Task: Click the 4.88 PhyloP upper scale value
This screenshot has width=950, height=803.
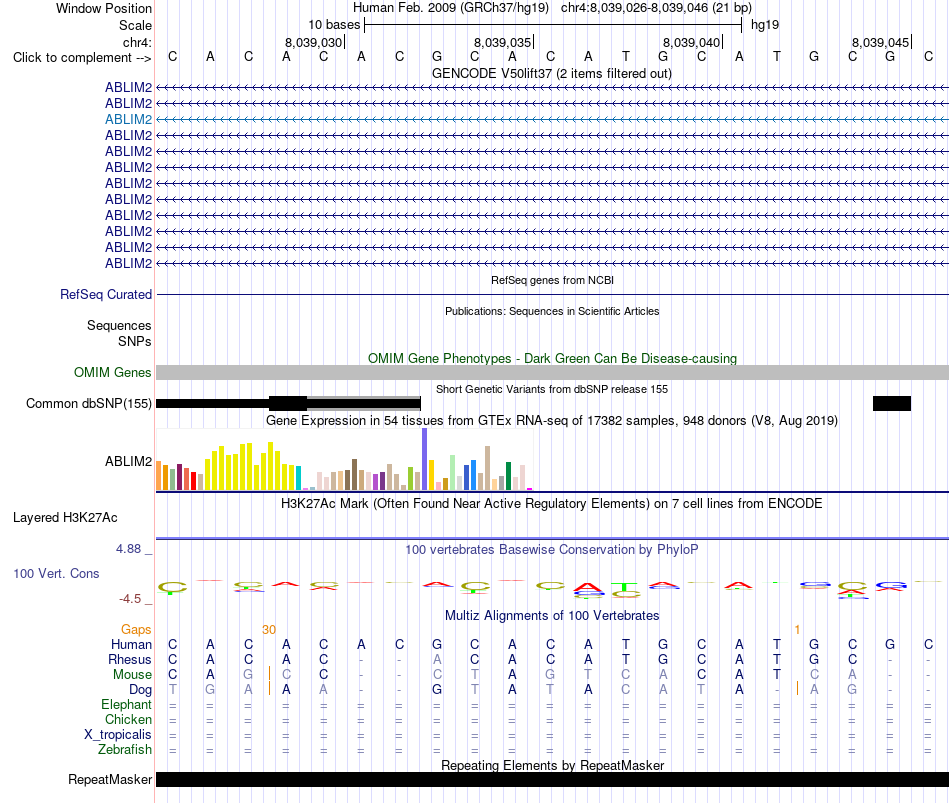Action: click(x=128, y=549)
